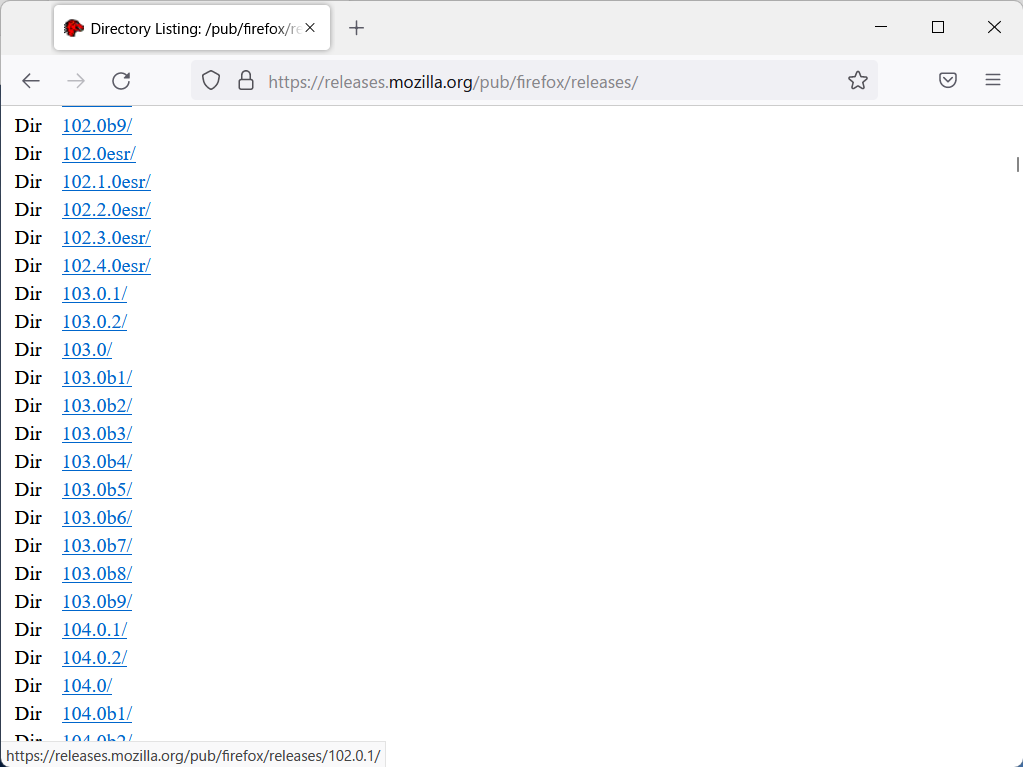Open the 103.0b8/ directory
Image resolution: width=1023 pixels, height=767 pixels.
click(x=97, y=574)
